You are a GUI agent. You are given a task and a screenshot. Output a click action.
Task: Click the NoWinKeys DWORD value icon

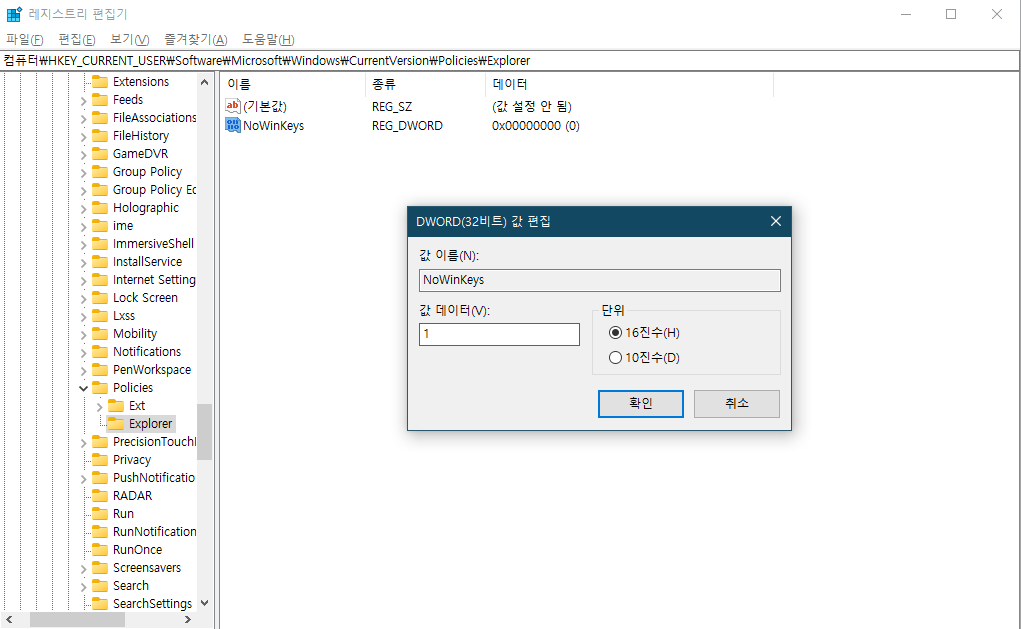pos(233,125)
